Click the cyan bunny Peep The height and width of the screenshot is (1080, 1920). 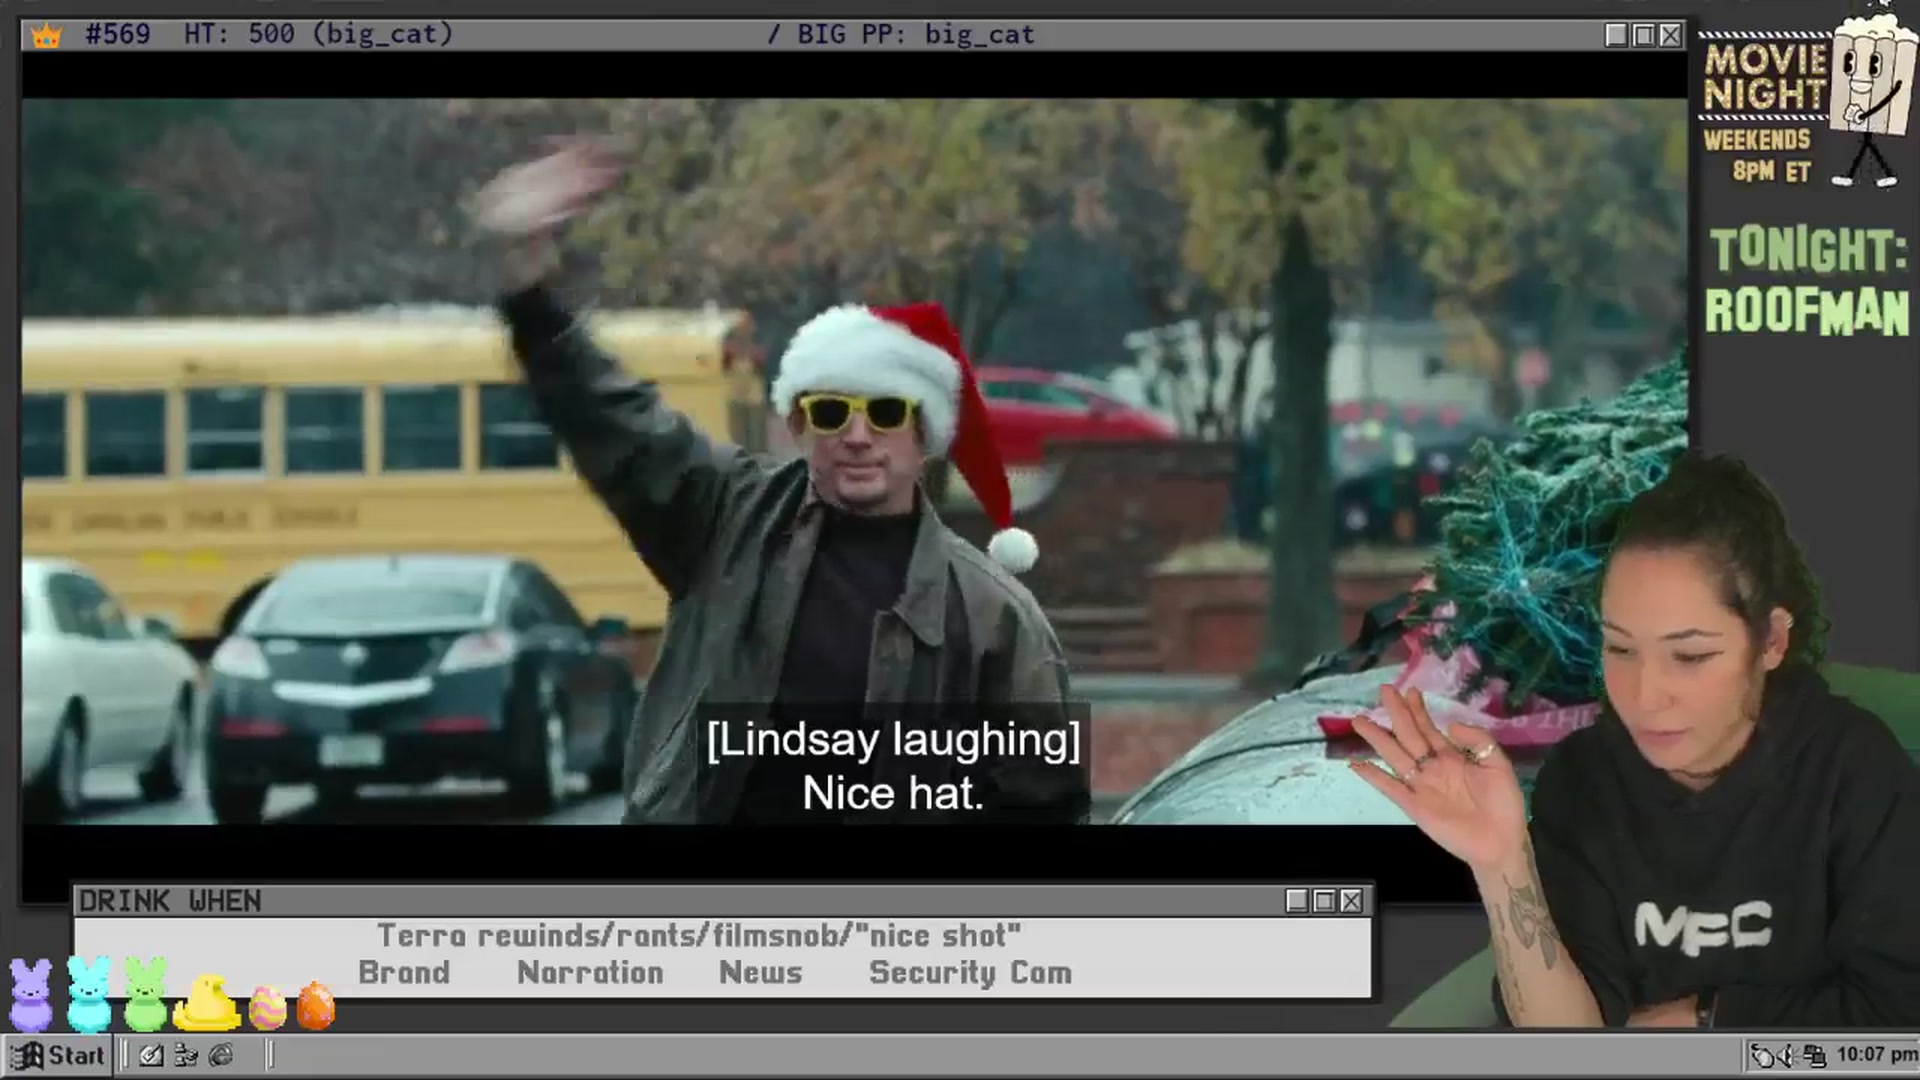tap(89, 994)
